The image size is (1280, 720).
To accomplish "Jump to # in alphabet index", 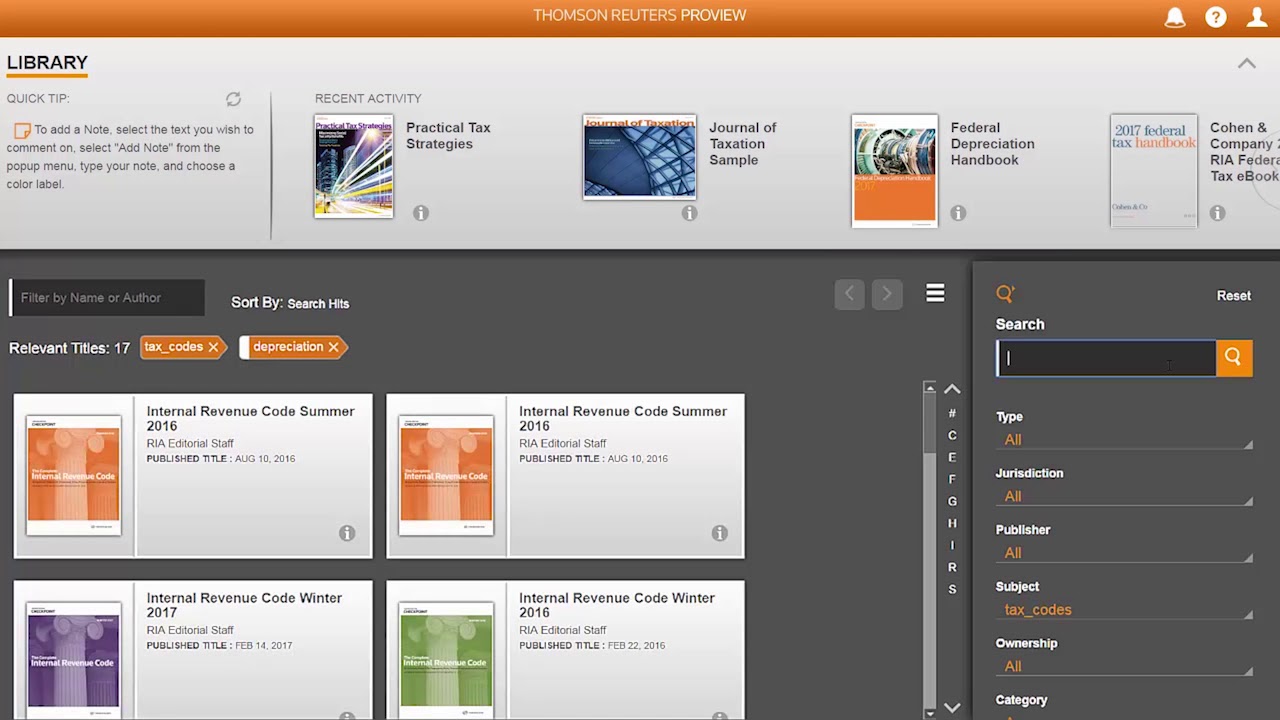I will [x=952, y=413].
